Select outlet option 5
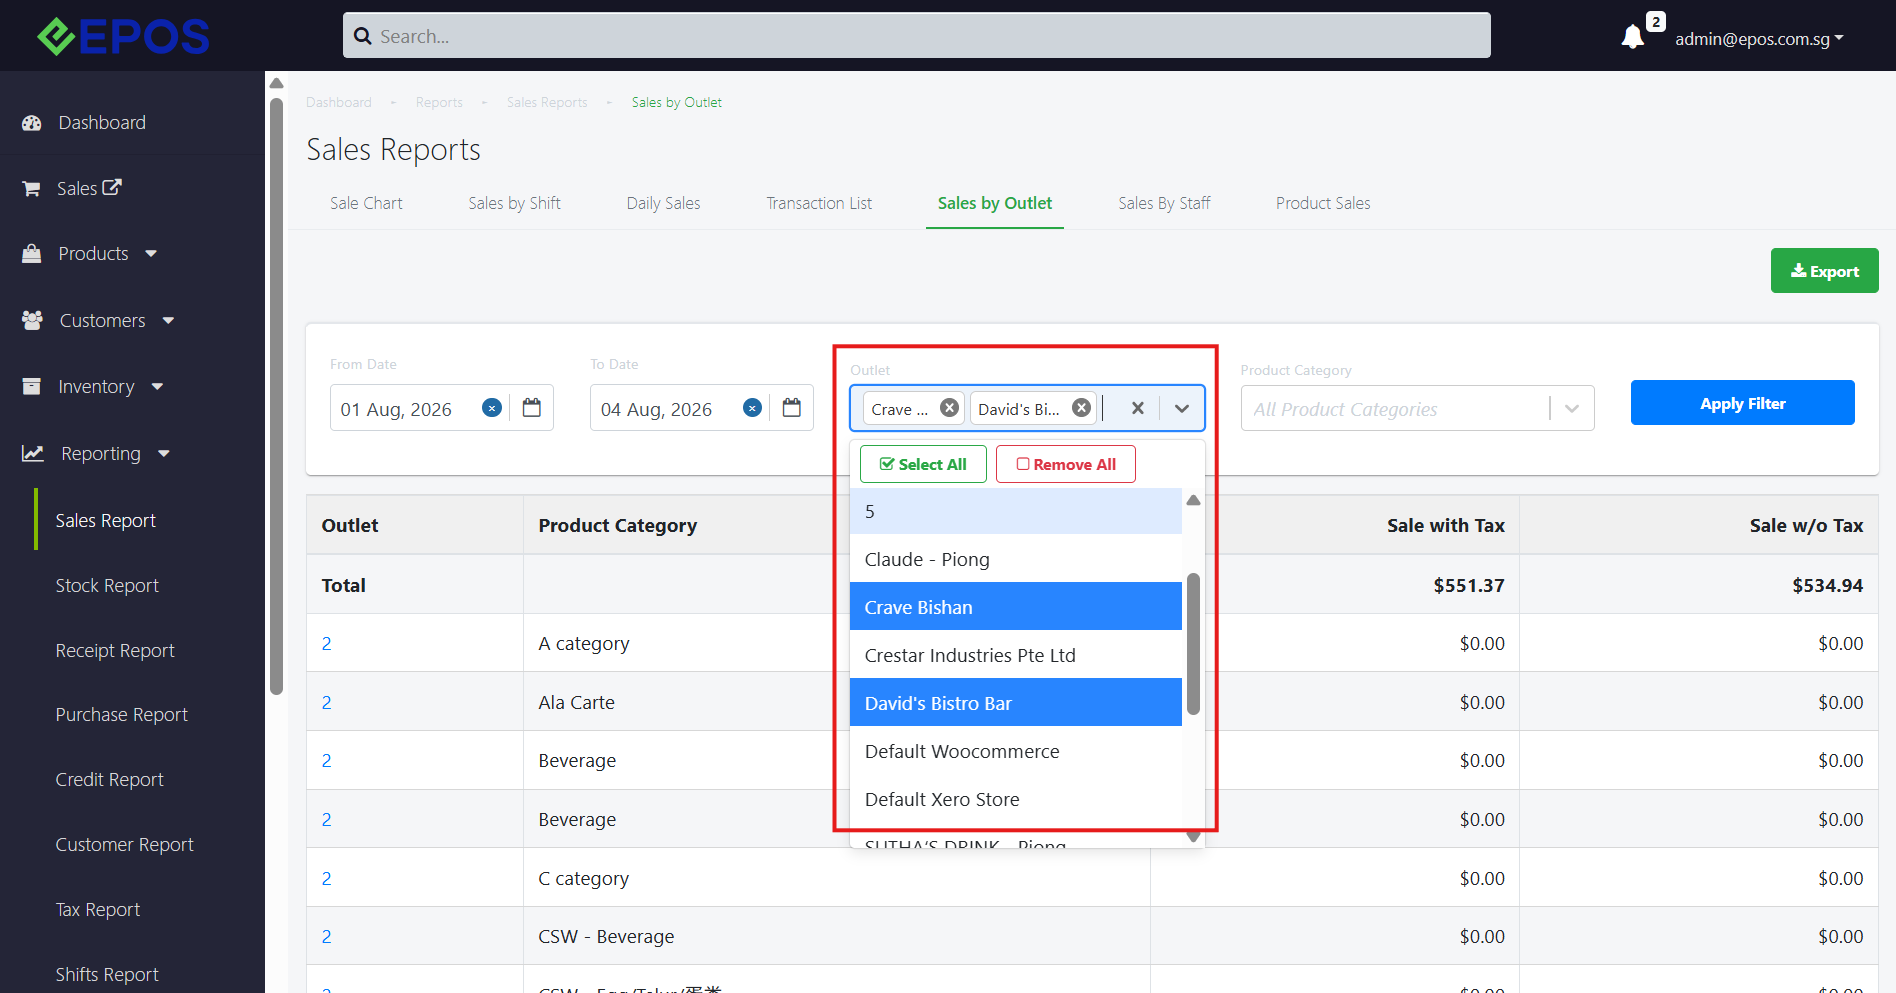This screenshot has width=1896, height=993. pyautogui.click(x=1016, y=511)
